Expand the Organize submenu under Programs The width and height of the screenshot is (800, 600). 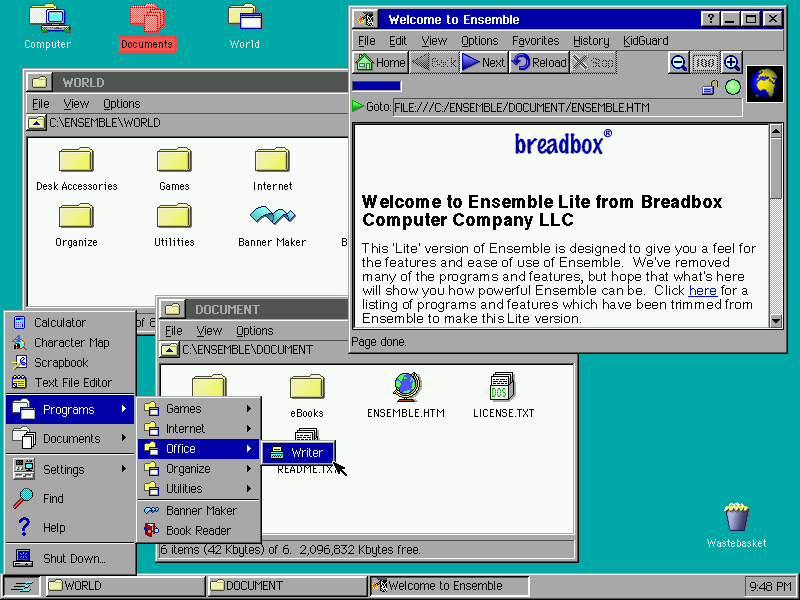tap(199, 468)
